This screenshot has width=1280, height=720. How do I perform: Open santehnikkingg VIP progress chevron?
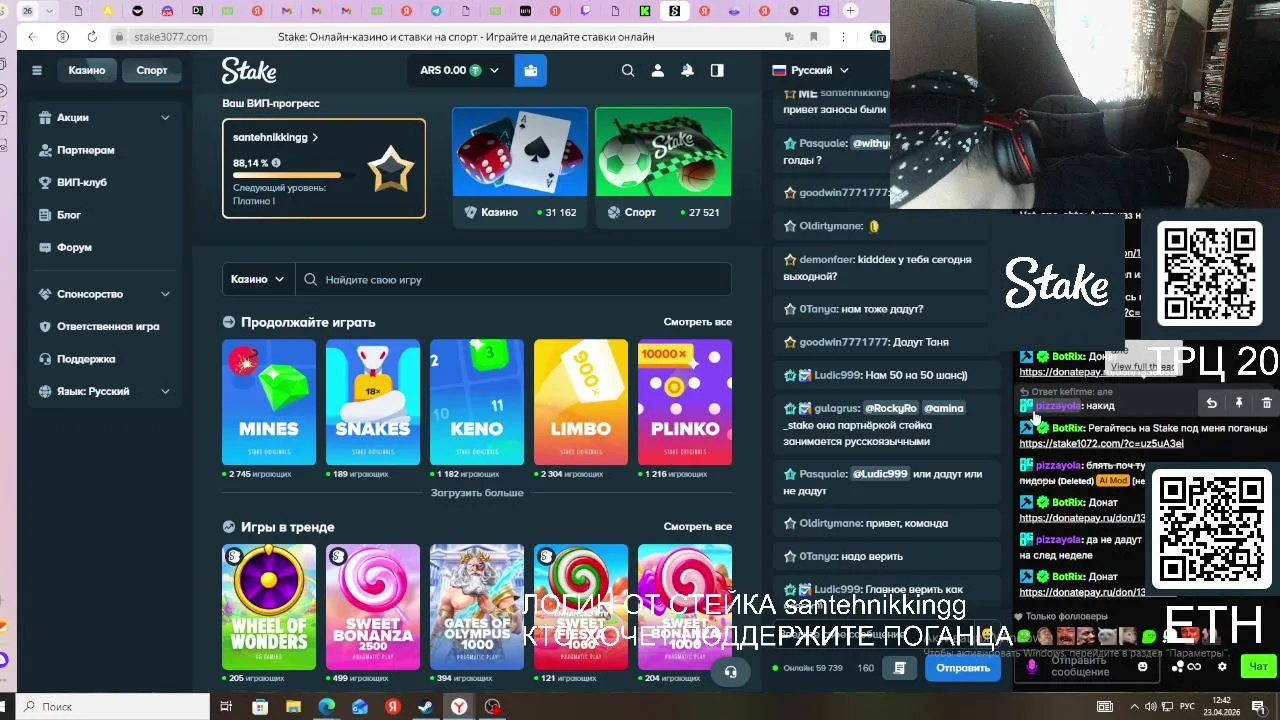click(x=315, y=137)
